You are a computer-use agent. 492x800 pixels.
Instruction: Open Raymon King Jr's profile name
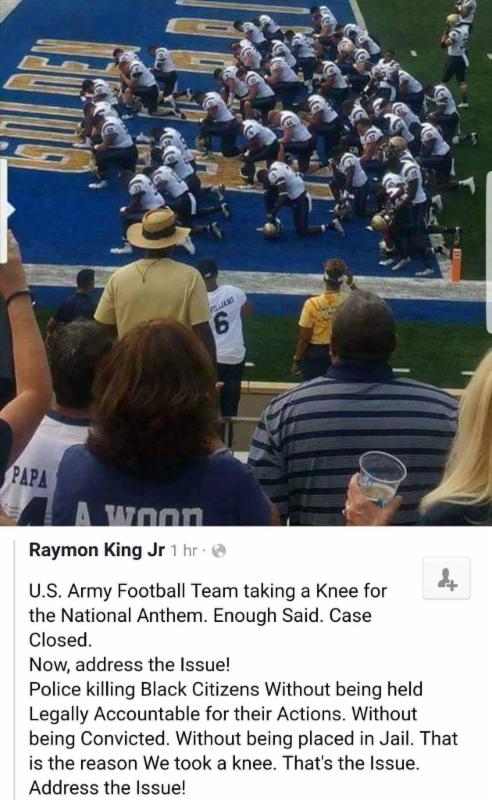coord(97,550)
